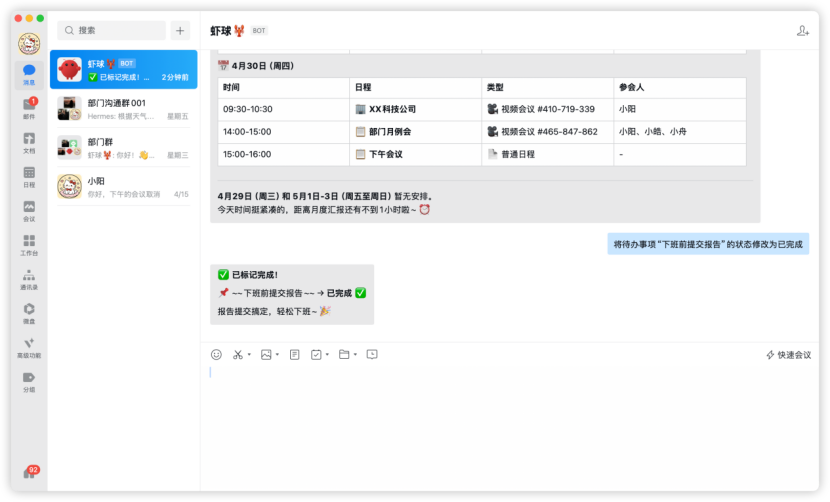
Task: Click the 报告提交搞定，轻松下班 message line
Action: (x=274, y=311)
